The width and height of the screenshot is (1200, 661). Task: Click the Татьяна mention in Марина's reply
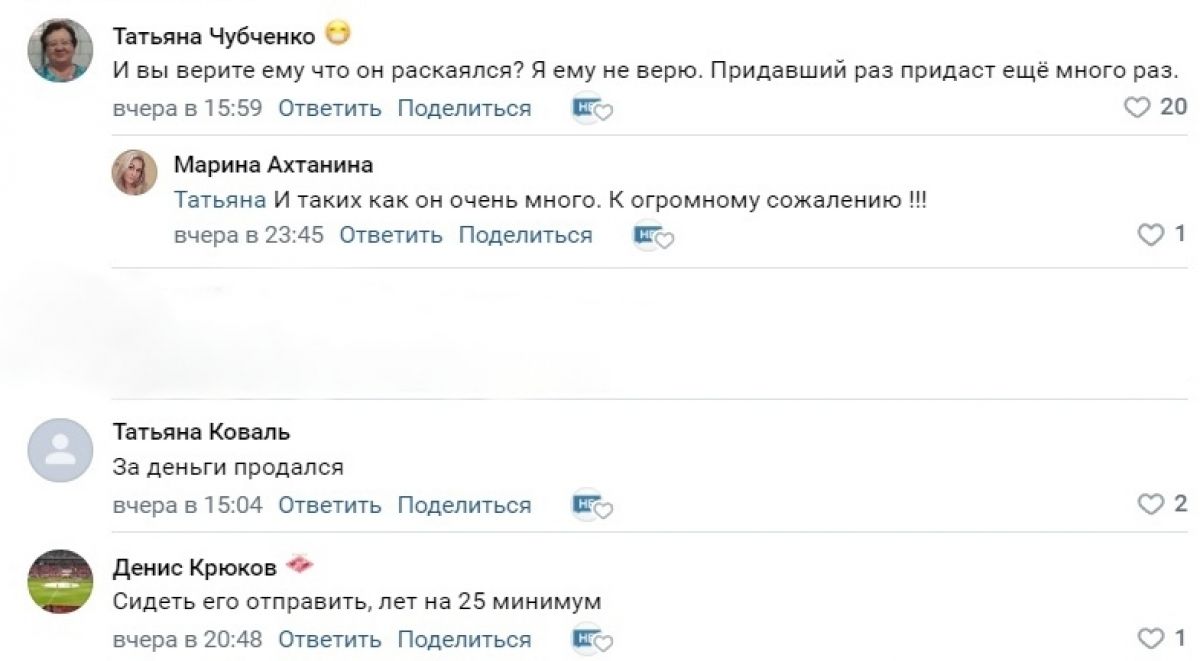219,200
